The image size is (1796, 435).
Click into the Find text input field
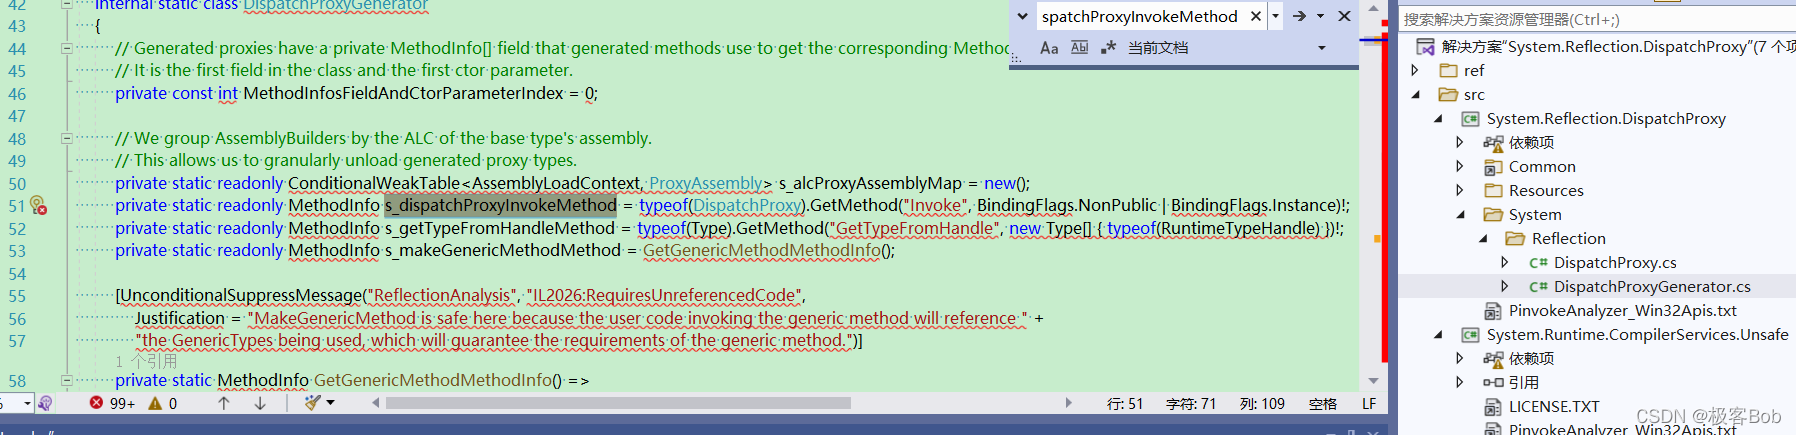[1140, 16]
